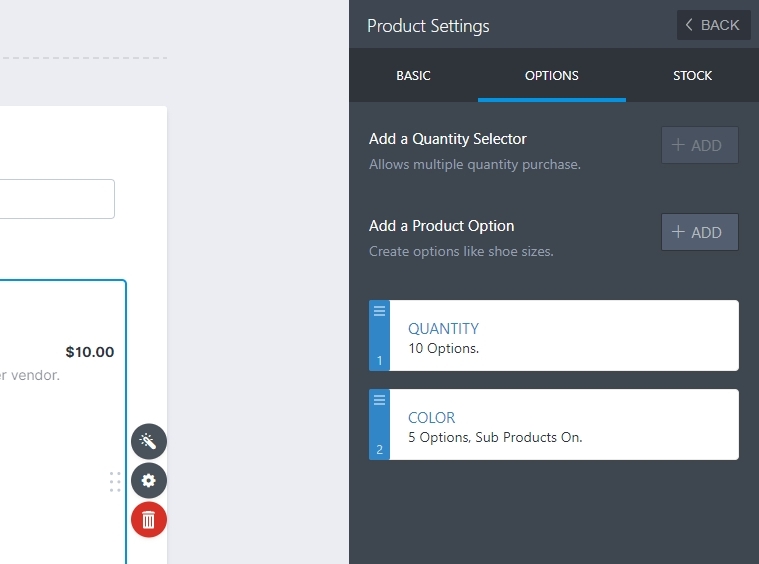Click the $10.00 product price

[90, 352]
